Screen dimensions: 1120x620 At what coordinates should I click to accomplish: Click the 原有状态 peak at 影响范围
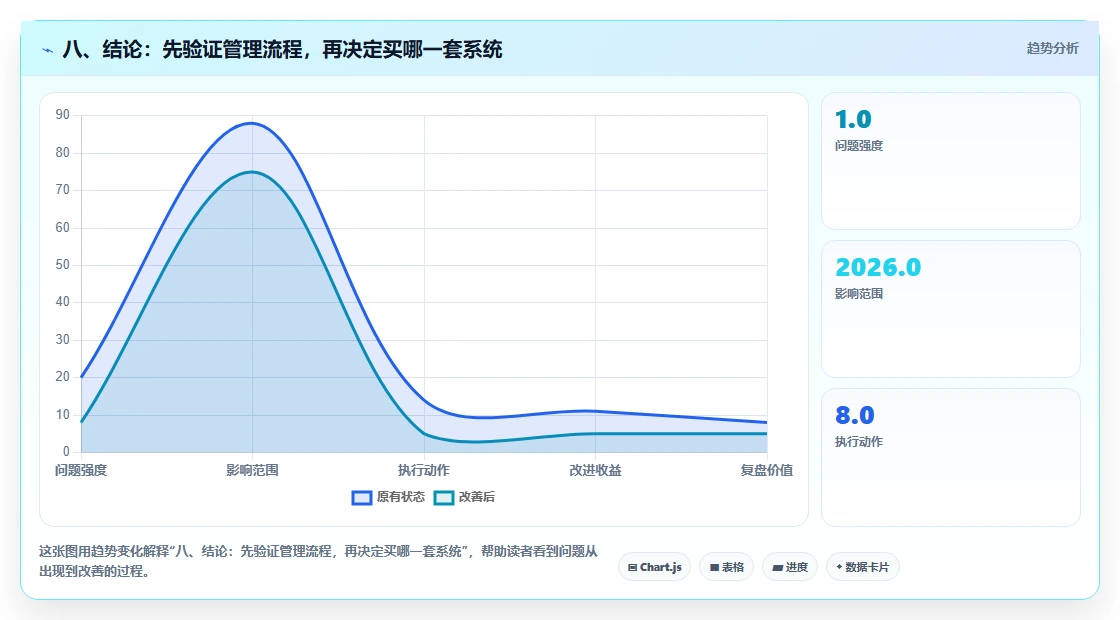click(x=252, y=123)
